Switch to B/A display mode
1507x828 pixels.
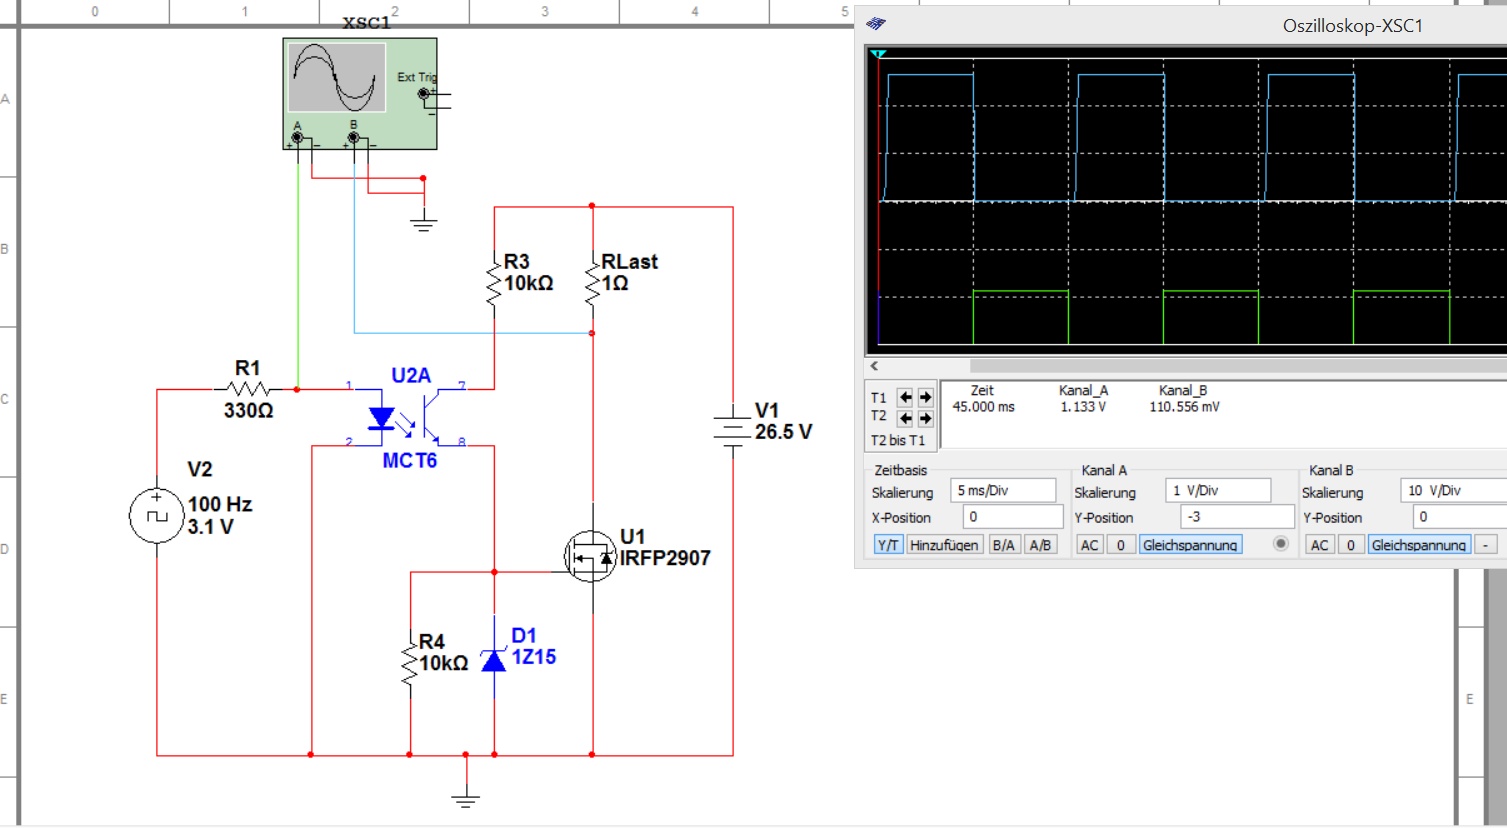pos(1003,545)
